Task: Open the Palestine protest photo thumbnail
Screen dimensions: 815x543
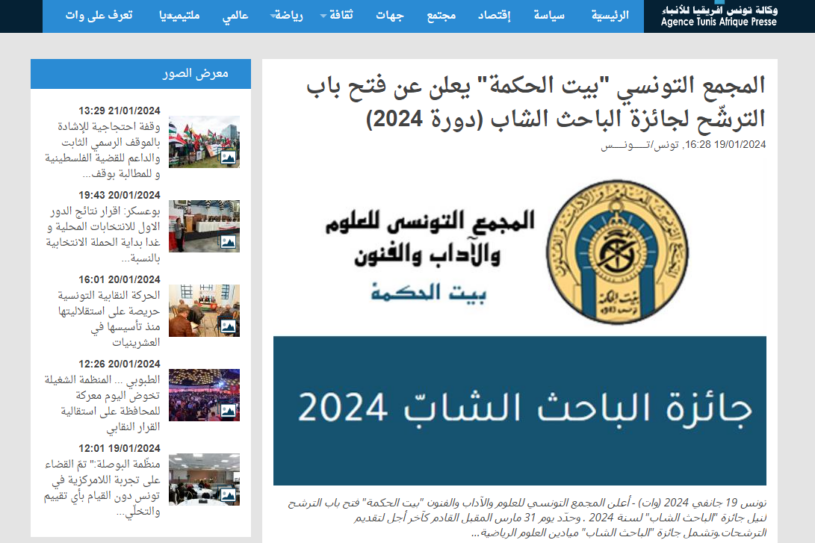Action: tap(204, 142)
